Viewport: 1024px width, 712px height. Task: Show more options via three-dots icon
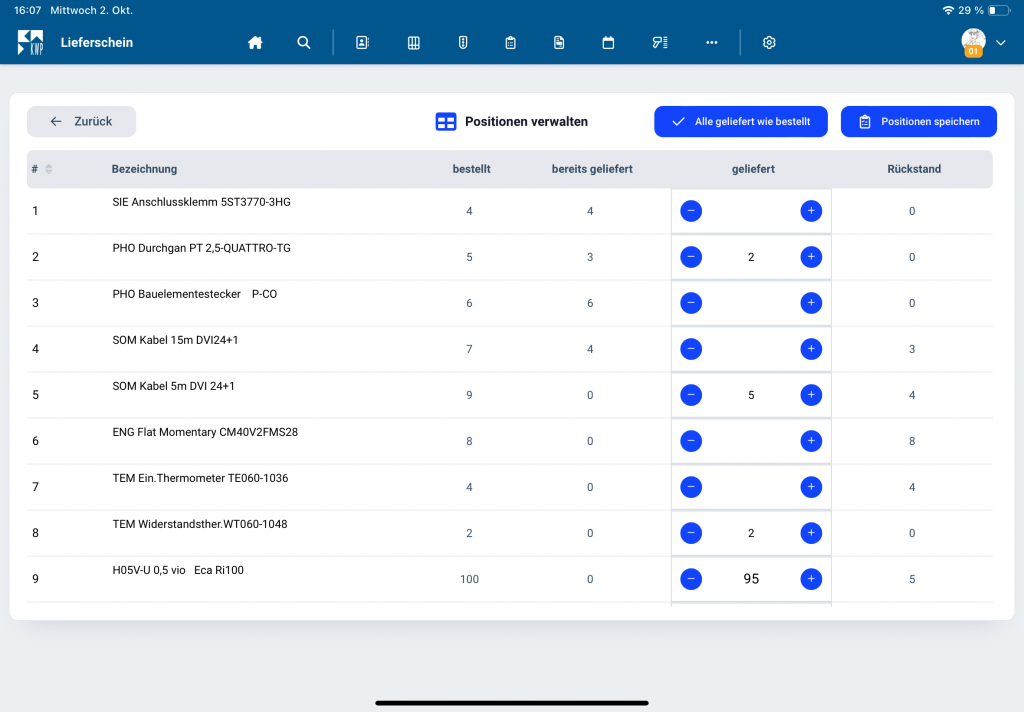pyautogui.click(x=712, y=42)
